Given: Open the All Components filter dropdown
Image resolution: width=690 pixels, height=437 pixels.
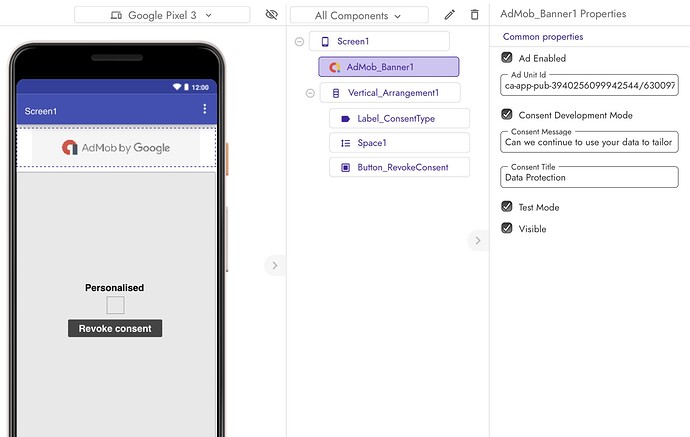Looking at the screenshot, I should coord(357,16).
